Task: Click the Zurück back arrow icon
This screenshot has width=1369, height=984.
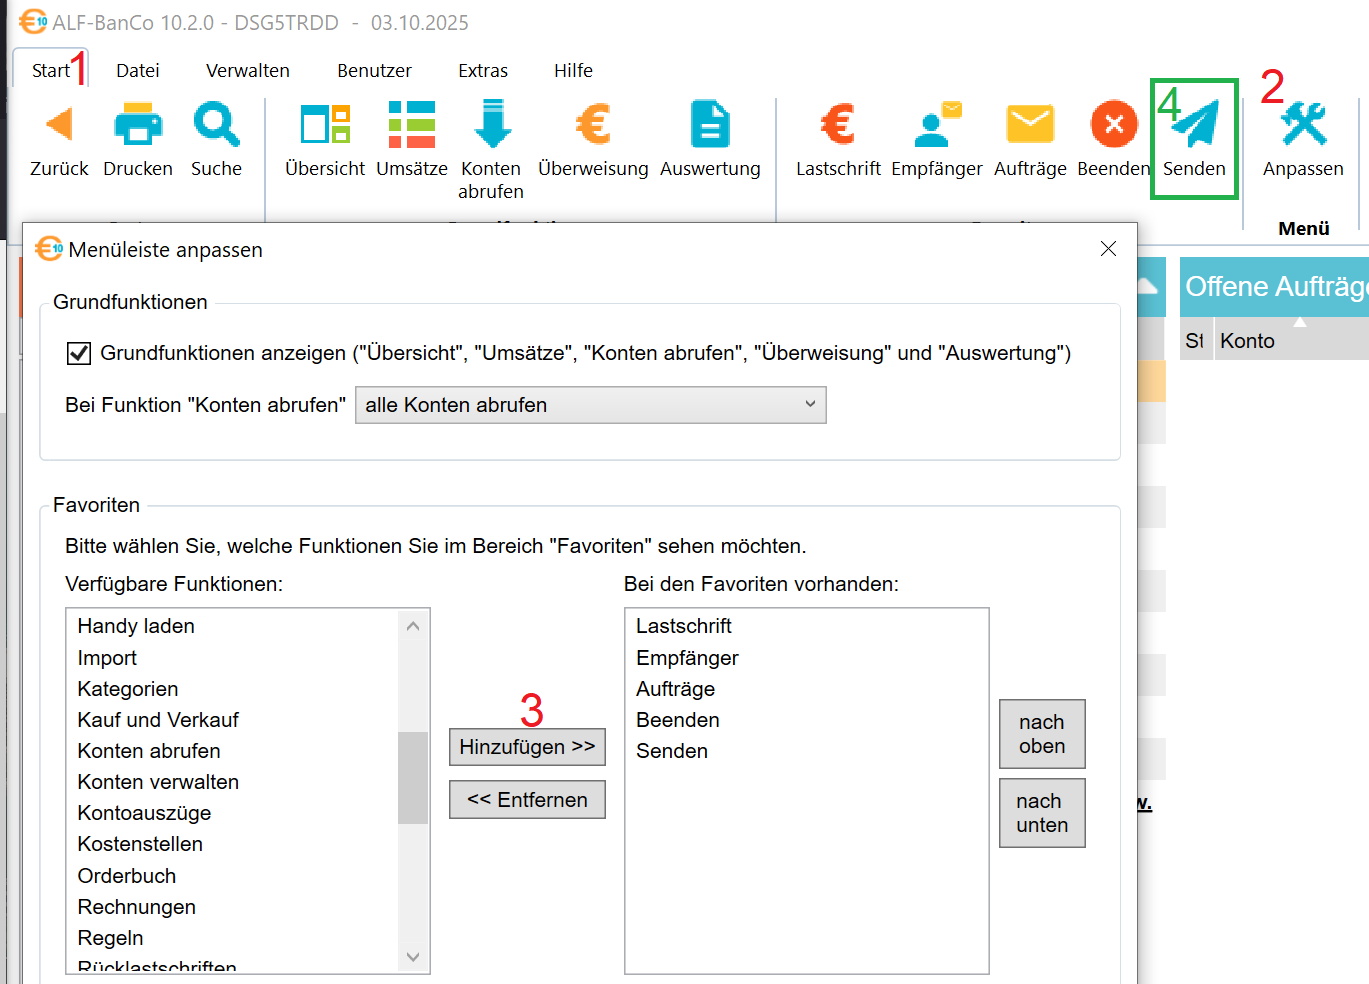Action: (59, 126)
